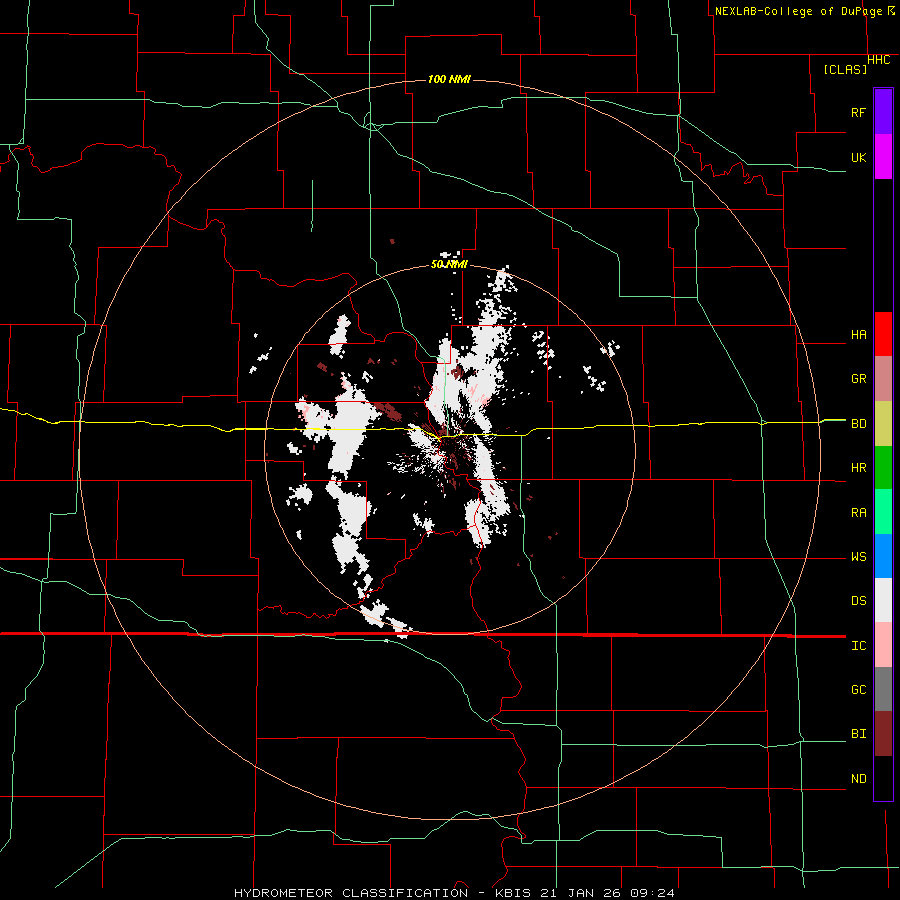Screen dimensions: 900x900
Task: Click the 50 NMI range ring label
Action: tap(449, 265)
